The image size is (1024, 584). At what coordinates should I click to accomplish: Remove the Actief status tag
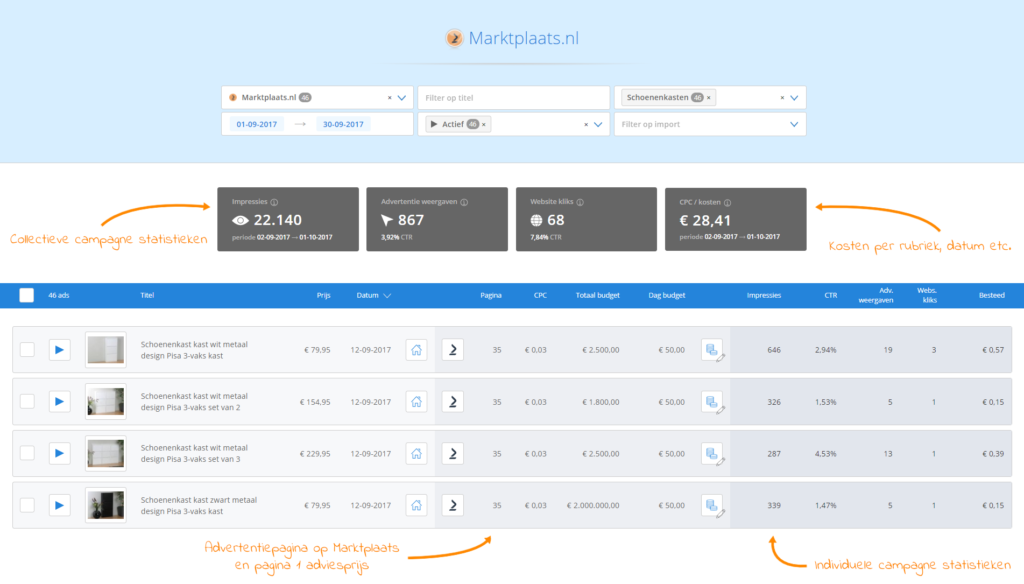coord(484,125)
